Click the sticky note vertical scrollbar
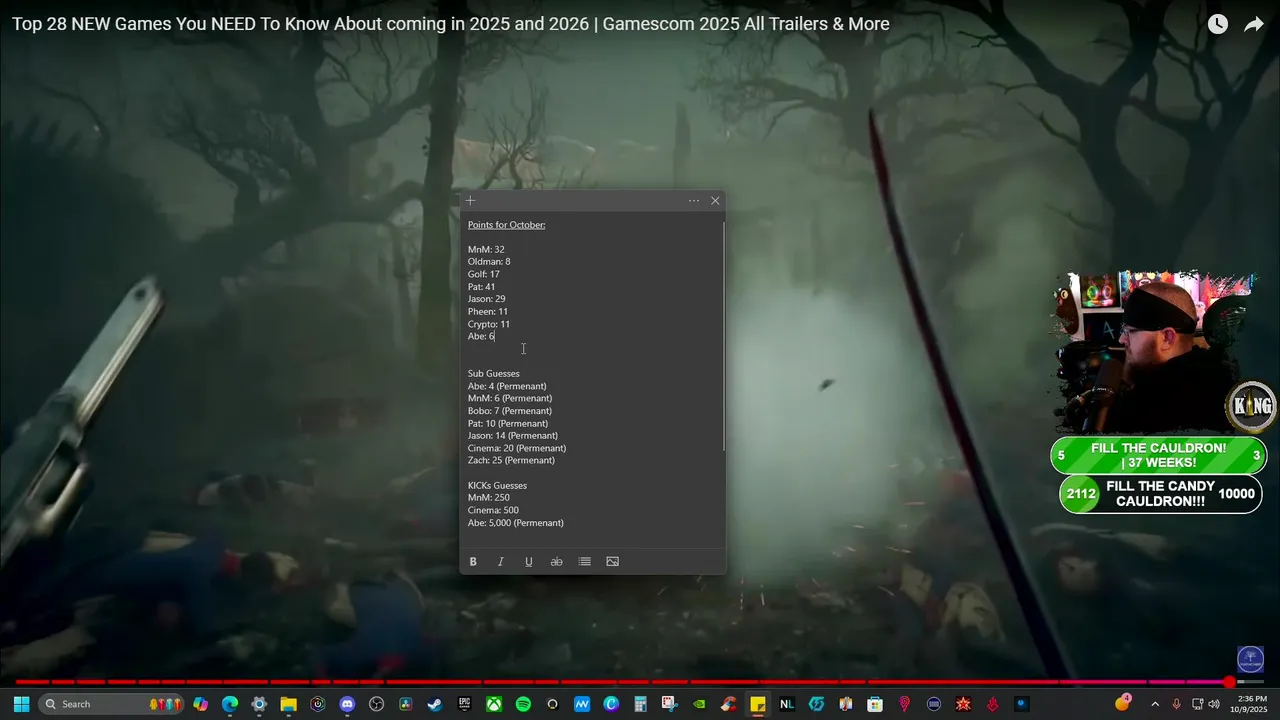The width and height of the screenshot is (1280, 720). coord(723,336)
